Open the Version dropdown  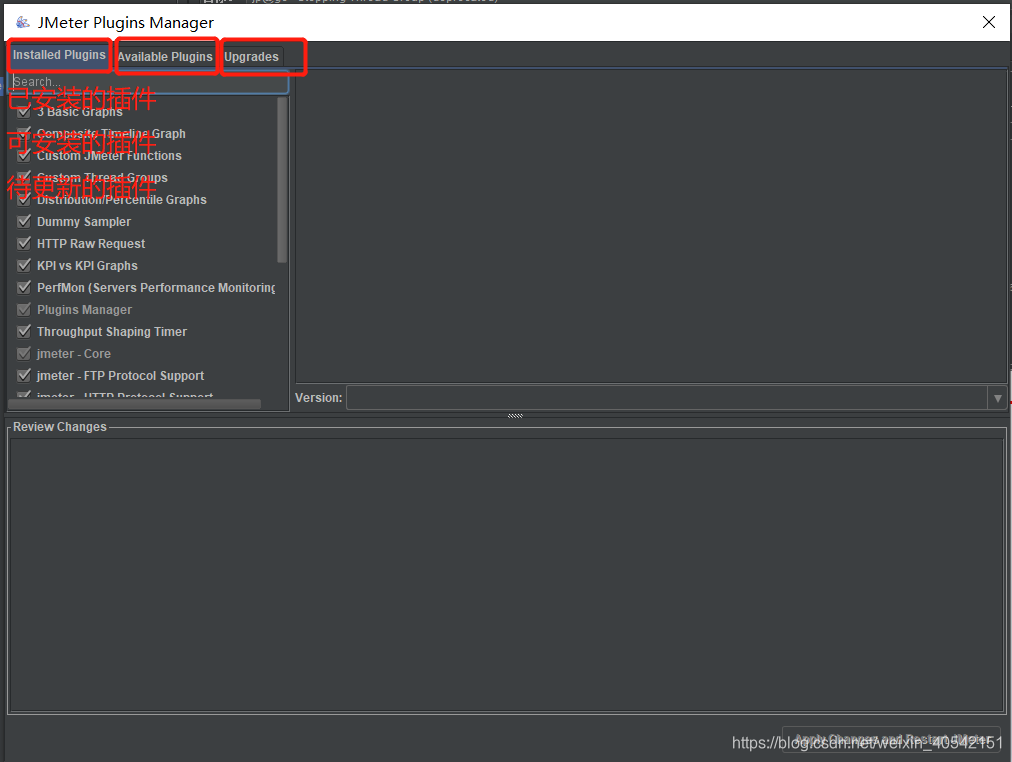click(998, 398)
